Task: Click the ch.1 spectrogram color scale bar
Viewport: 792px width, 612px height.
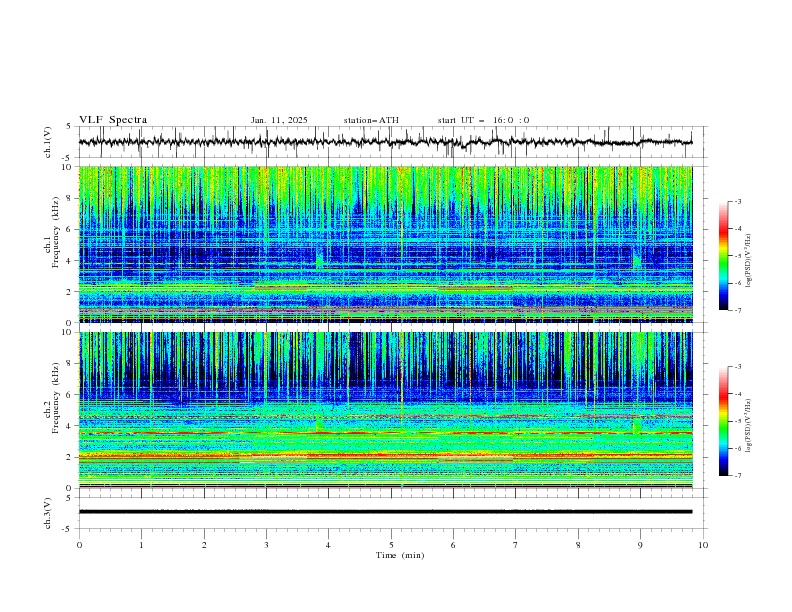Action: [x=723, y=256]
